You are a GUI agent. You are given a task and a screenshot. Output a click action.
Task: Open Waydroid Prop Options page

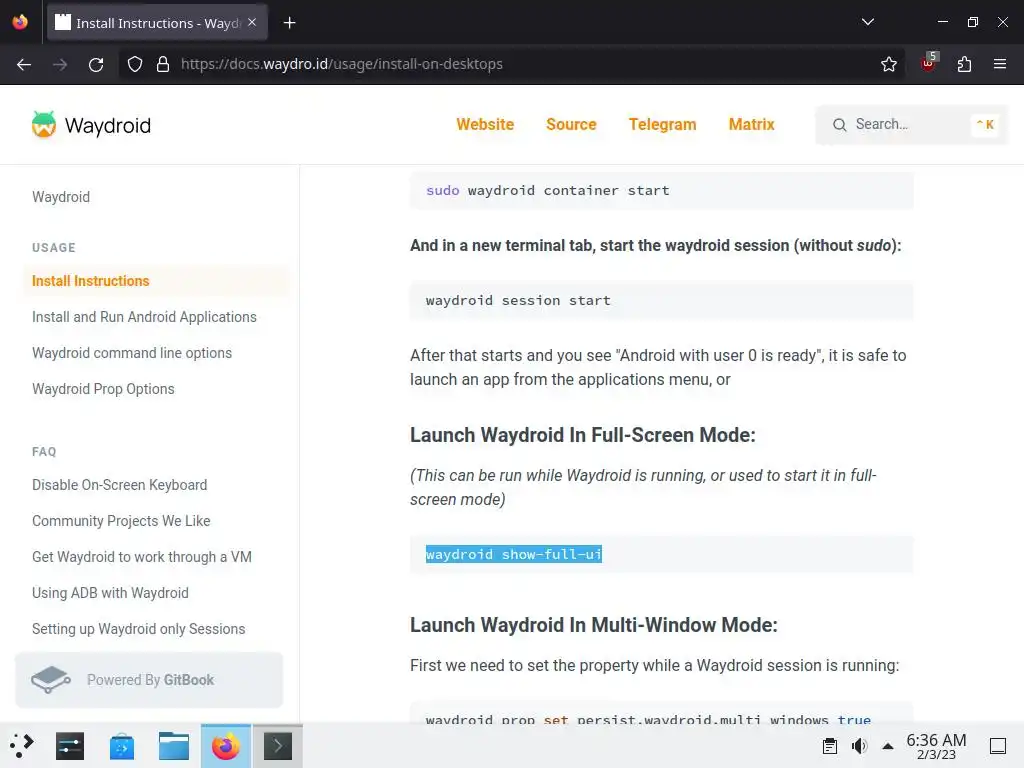pos(103,389)
